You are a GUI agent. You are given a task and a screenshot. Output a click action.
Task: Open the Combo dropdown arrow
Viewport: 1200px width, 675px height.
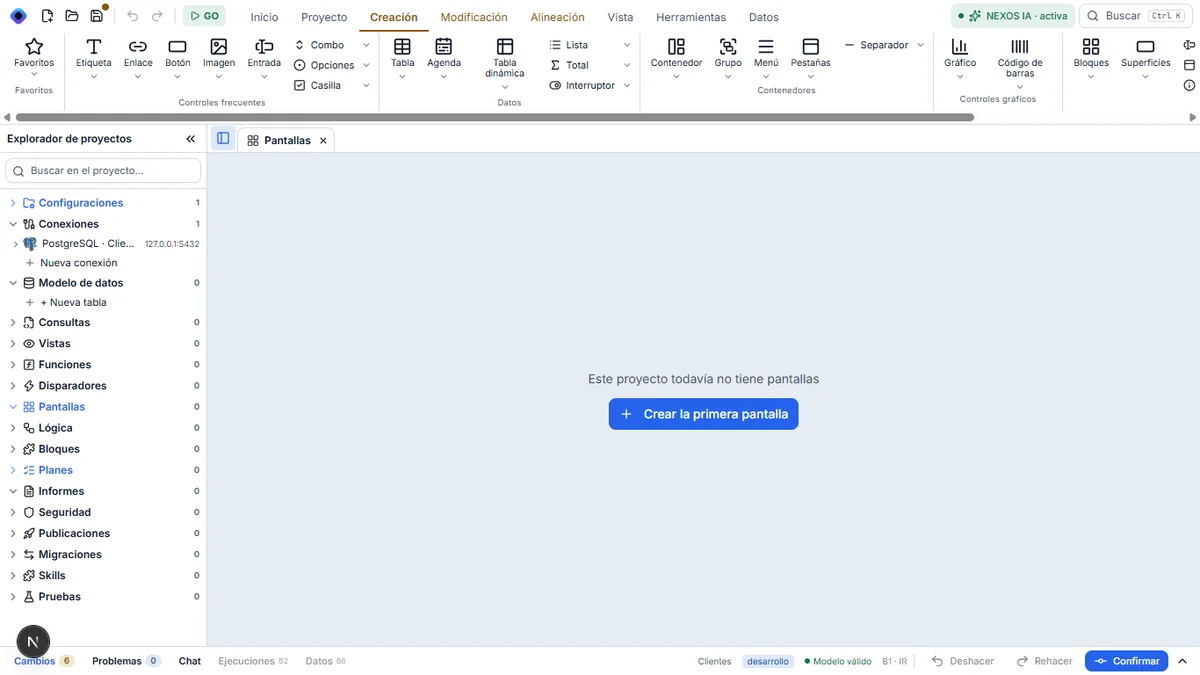pos(366,45)
